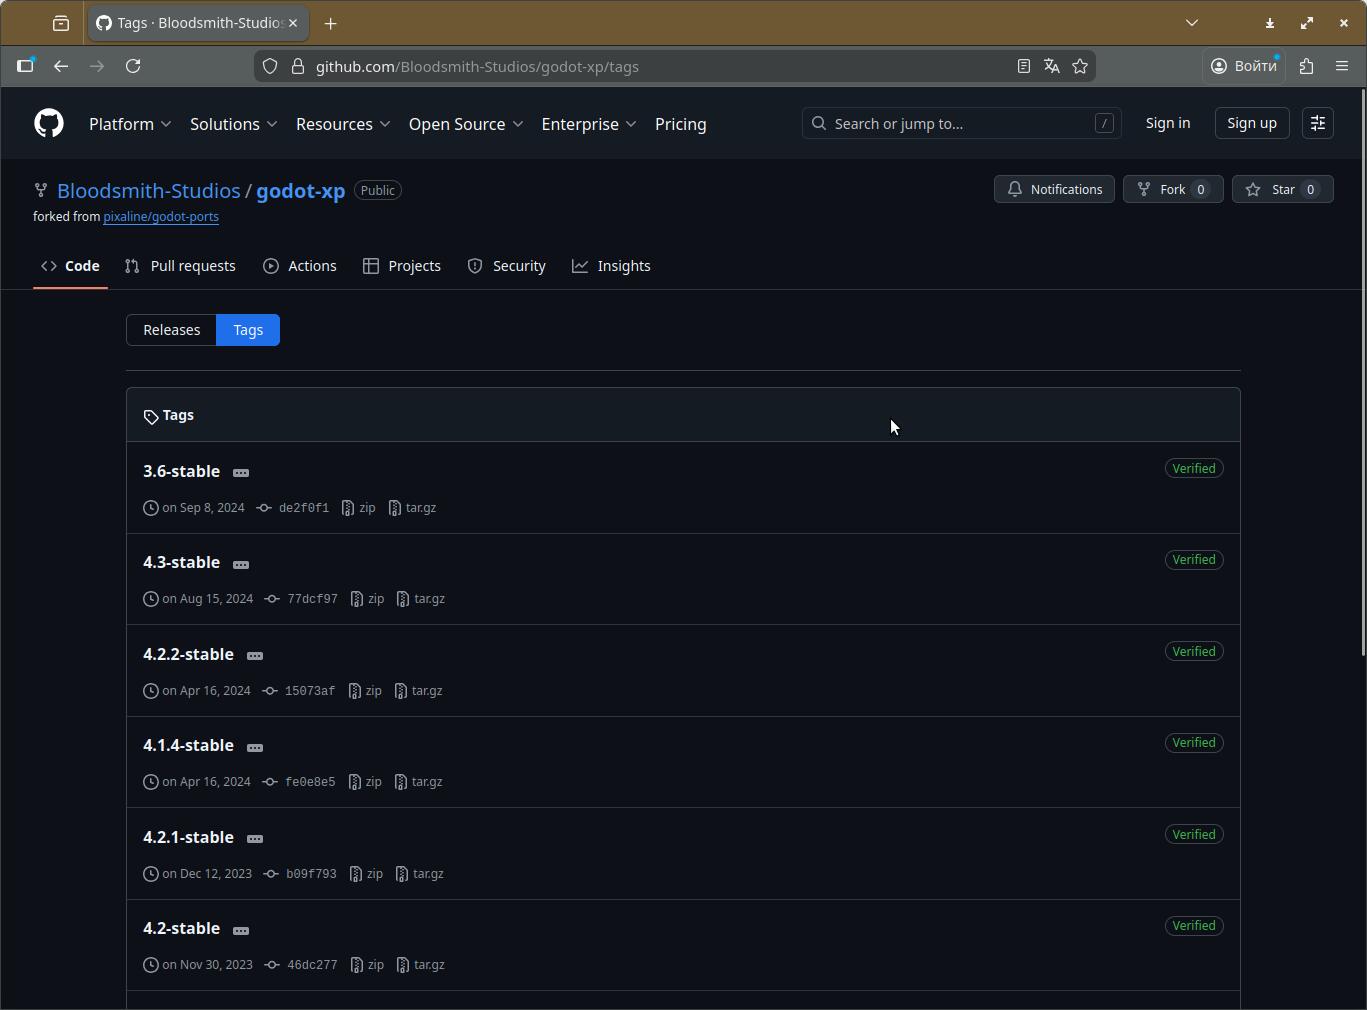1367x1010 pixels.
Task: Open the browser extensions puzzle icon
Action: [1307, 66]
